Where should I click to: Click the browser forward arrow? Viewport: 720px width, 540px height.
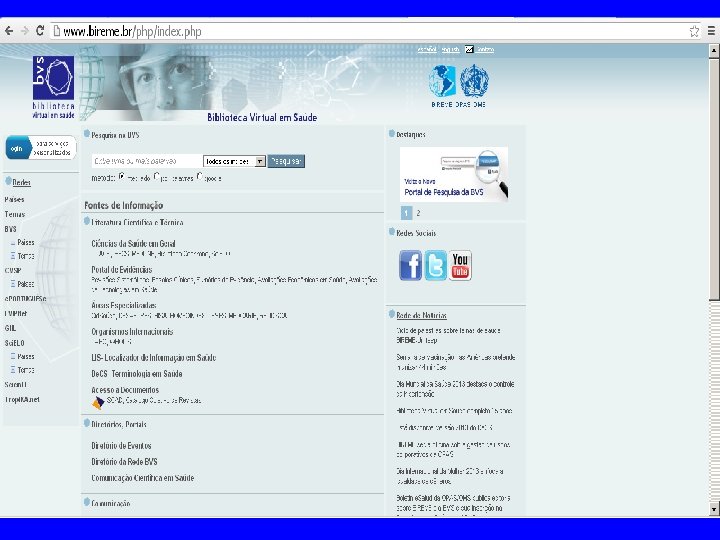click(x=24, y=31)
